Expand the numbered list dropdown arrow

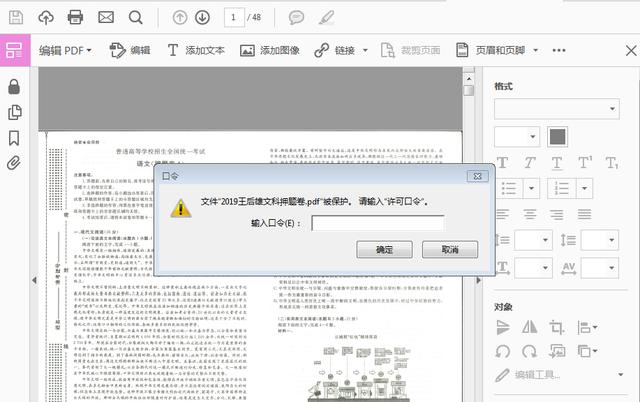(584, 188)
